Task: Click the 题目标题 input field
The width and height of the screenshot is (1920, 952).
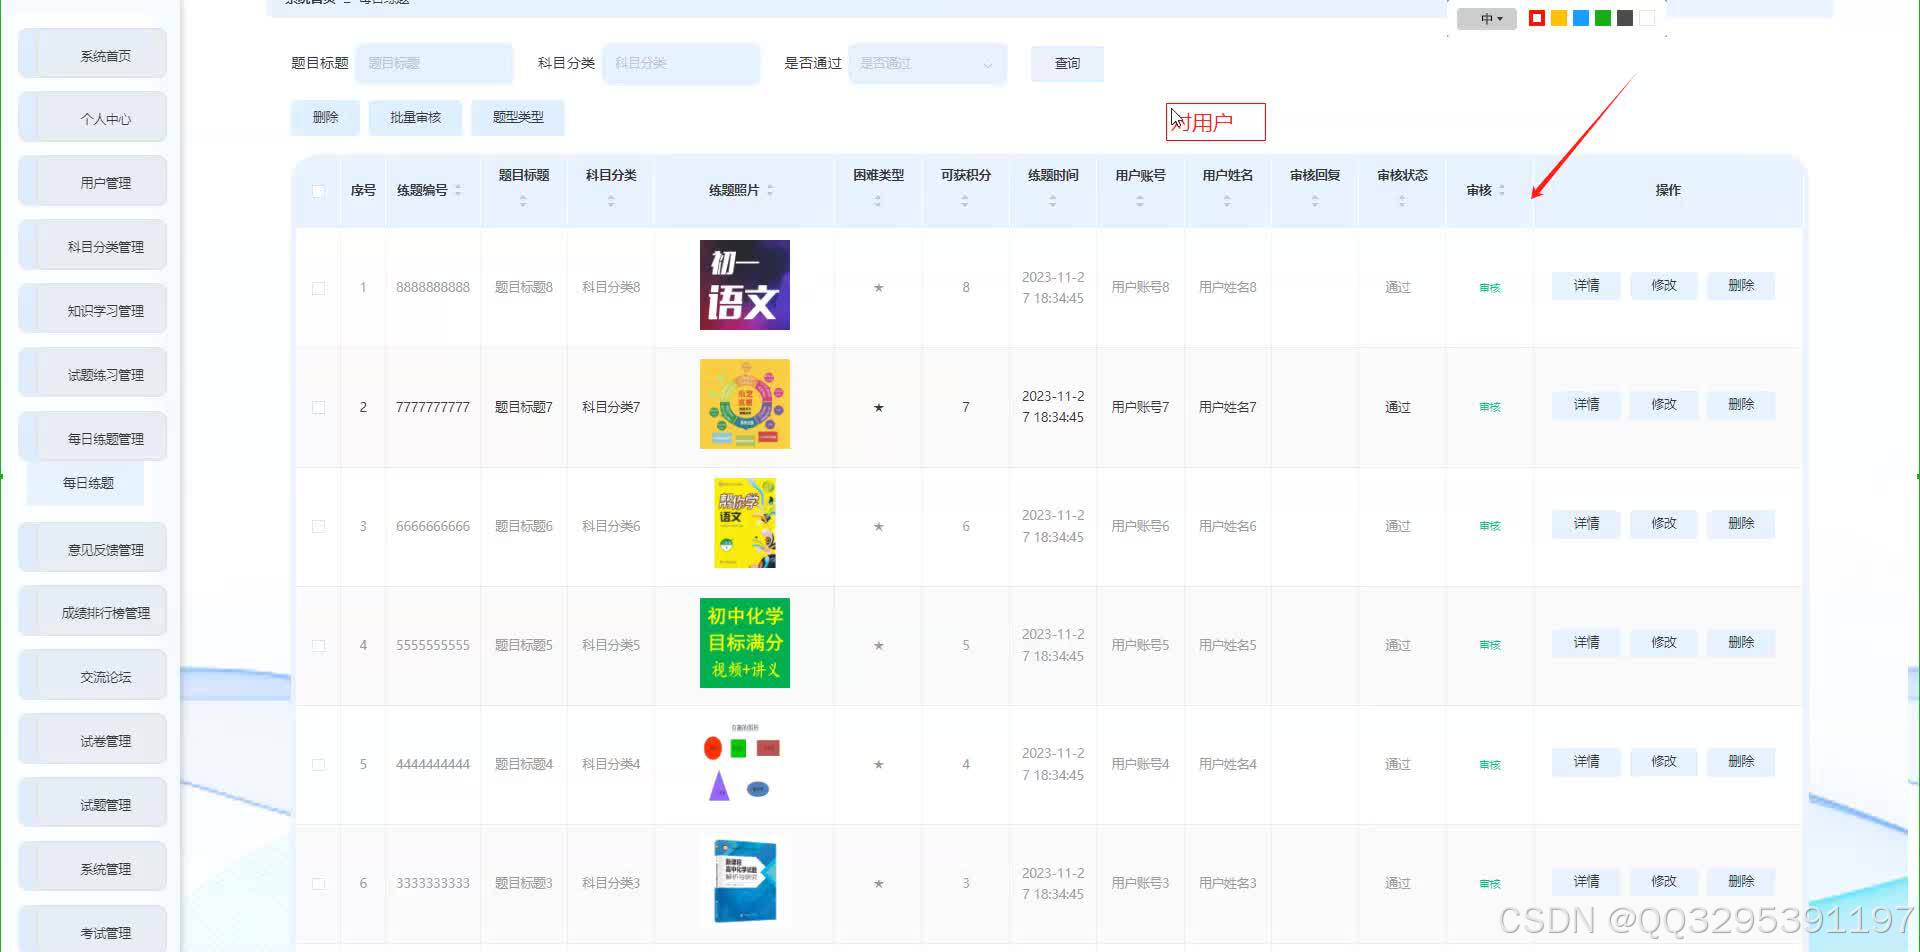Action: (434, 63)
